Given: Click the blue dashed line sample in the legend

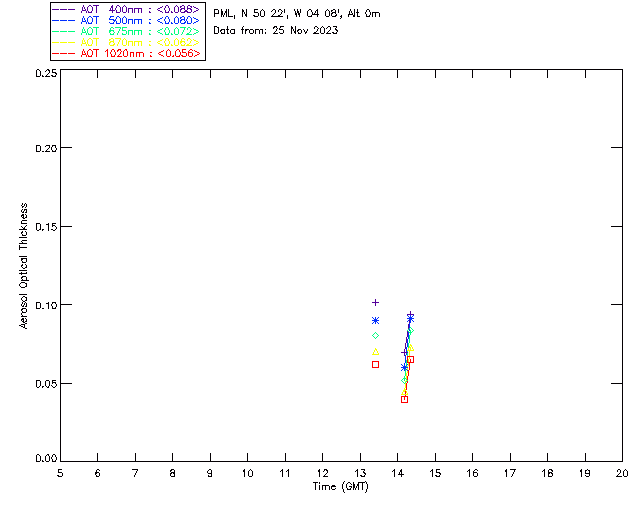Looking at the screenshot, I should (x=64, y=20).
